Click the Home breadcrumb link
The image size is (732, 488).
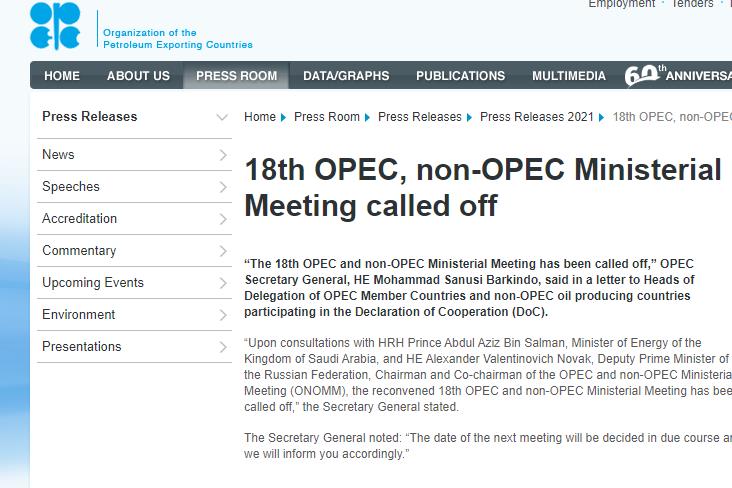click(260, 117)
